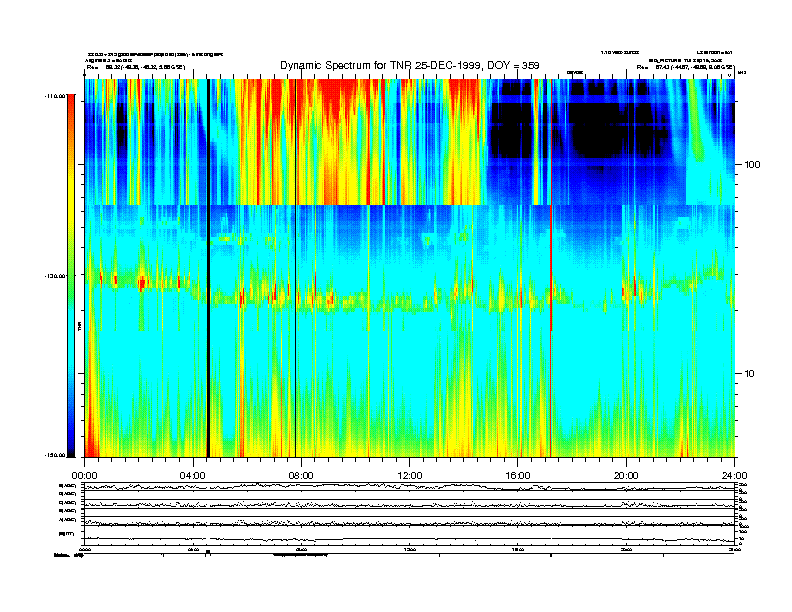This screenshot has height=612, width=792.
Task: Click the thick black data gap after 04:00
Action: click(208, 268)
